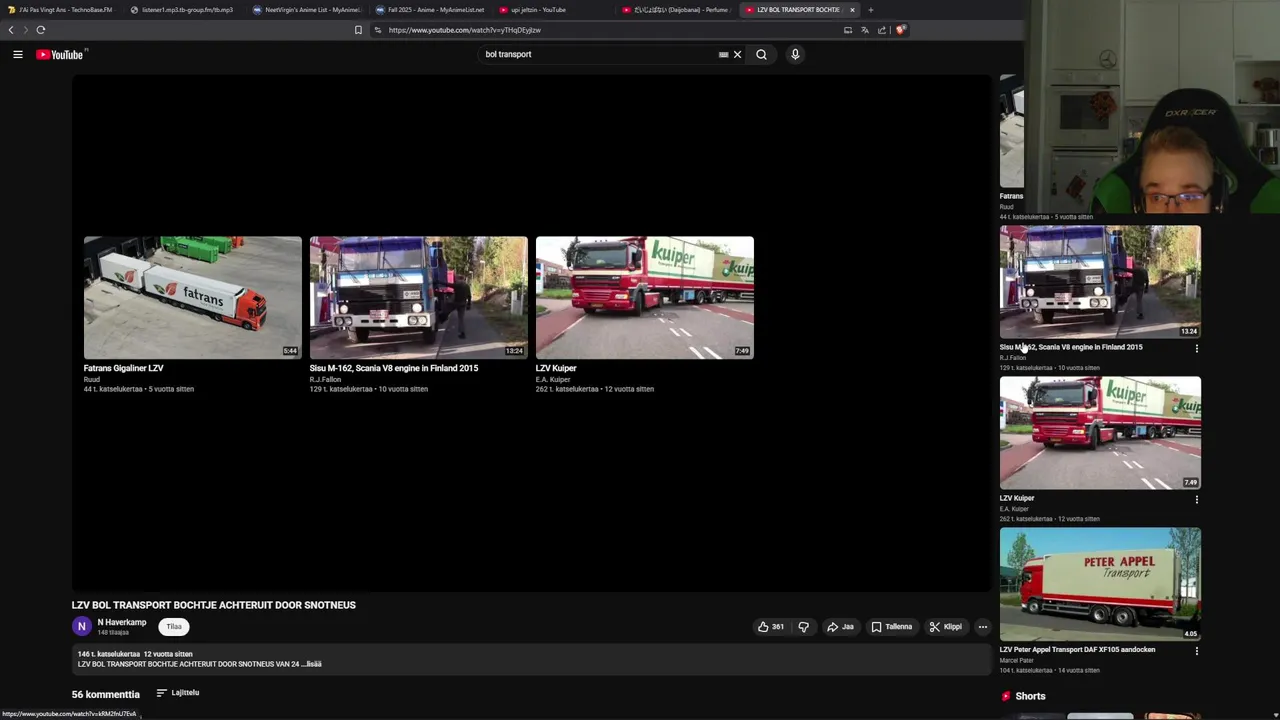Click sidebar title LZV Peter Appel Transport DAF XF105
Screen dimensions: 1280x720
[1077, 650]
